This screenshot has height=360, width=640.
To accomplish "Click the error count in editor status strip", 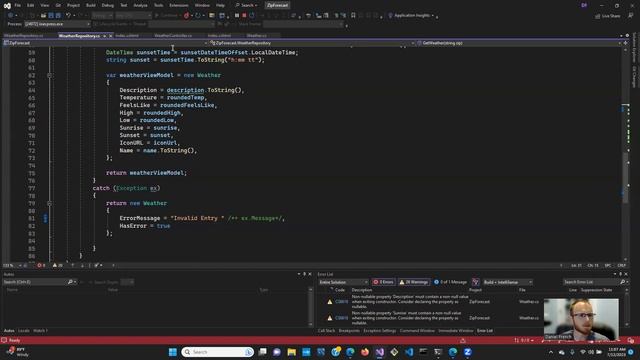I will point(41,265).
